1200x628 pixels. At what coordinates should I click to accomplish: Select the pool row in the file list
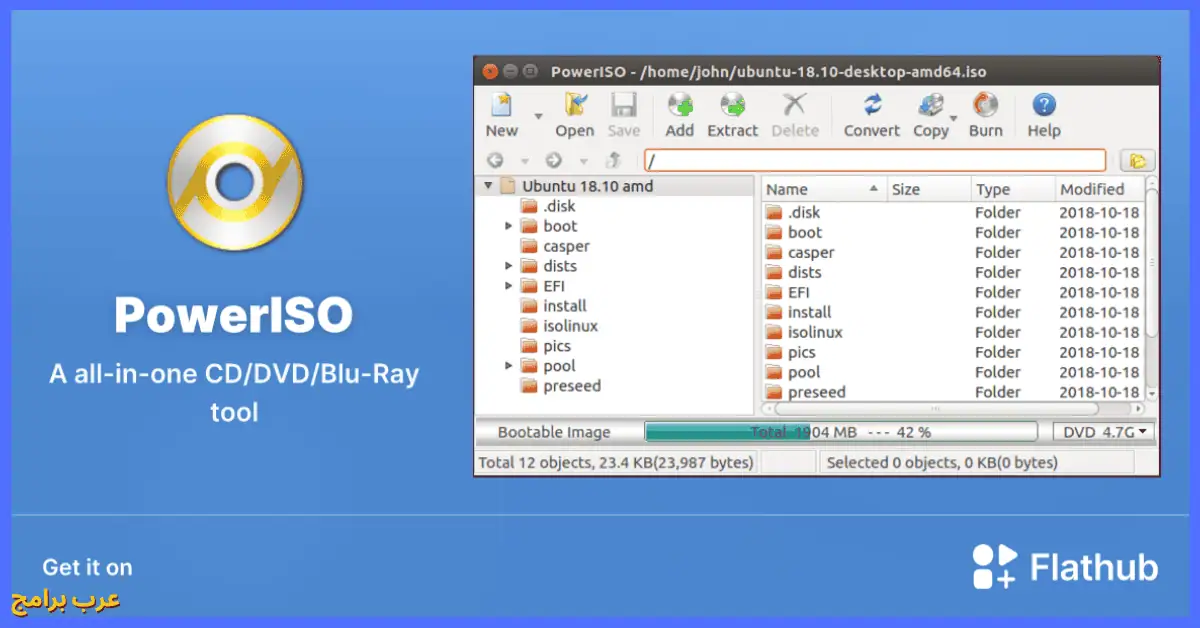[952, 372]
